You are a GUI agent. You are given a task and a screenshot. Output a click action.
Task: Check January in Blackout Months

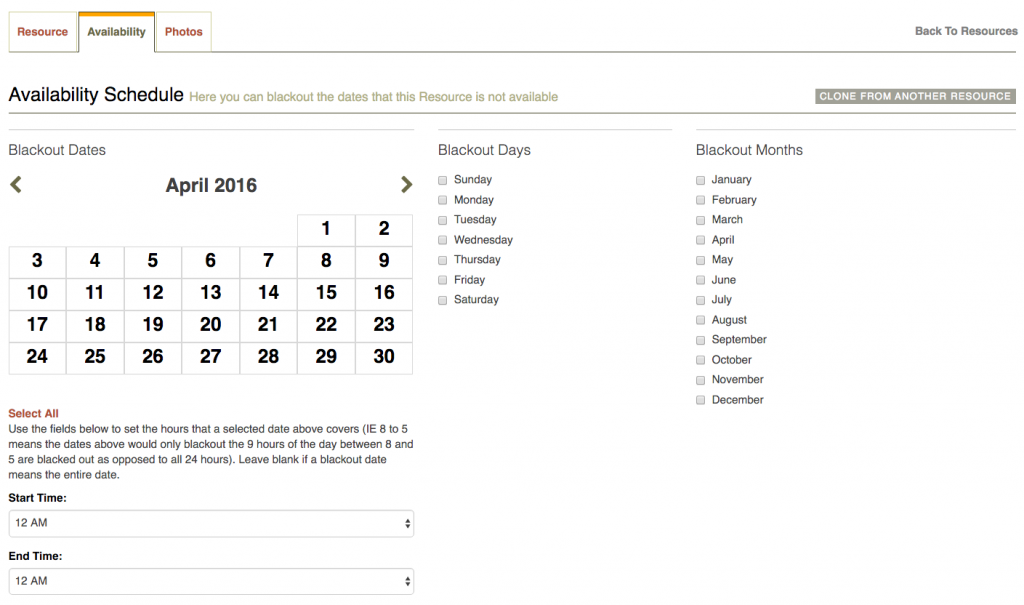point(701,180)
